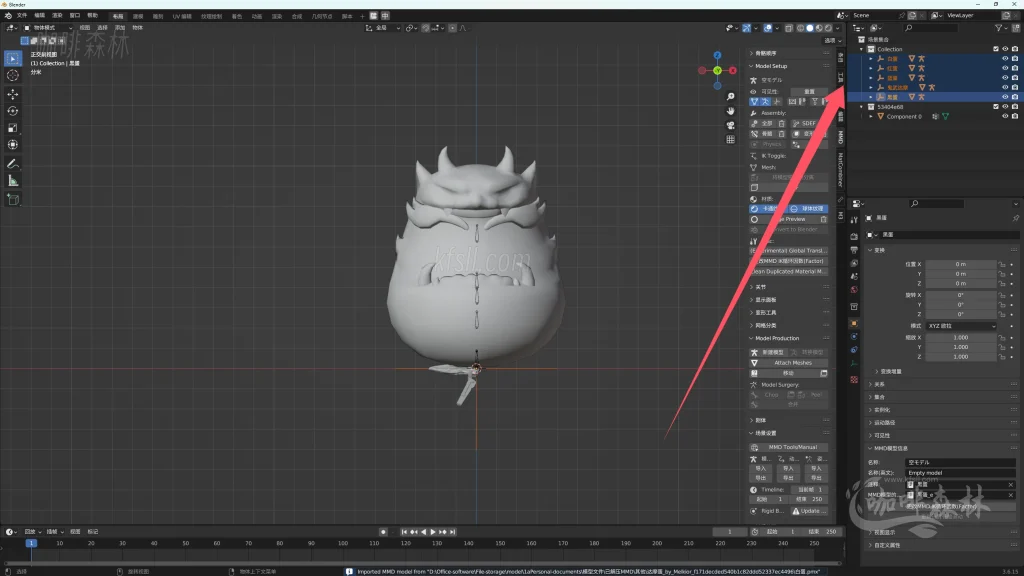Open the XYZ rotation mode dropdown

pyautogui.click(x=961, y=326)
